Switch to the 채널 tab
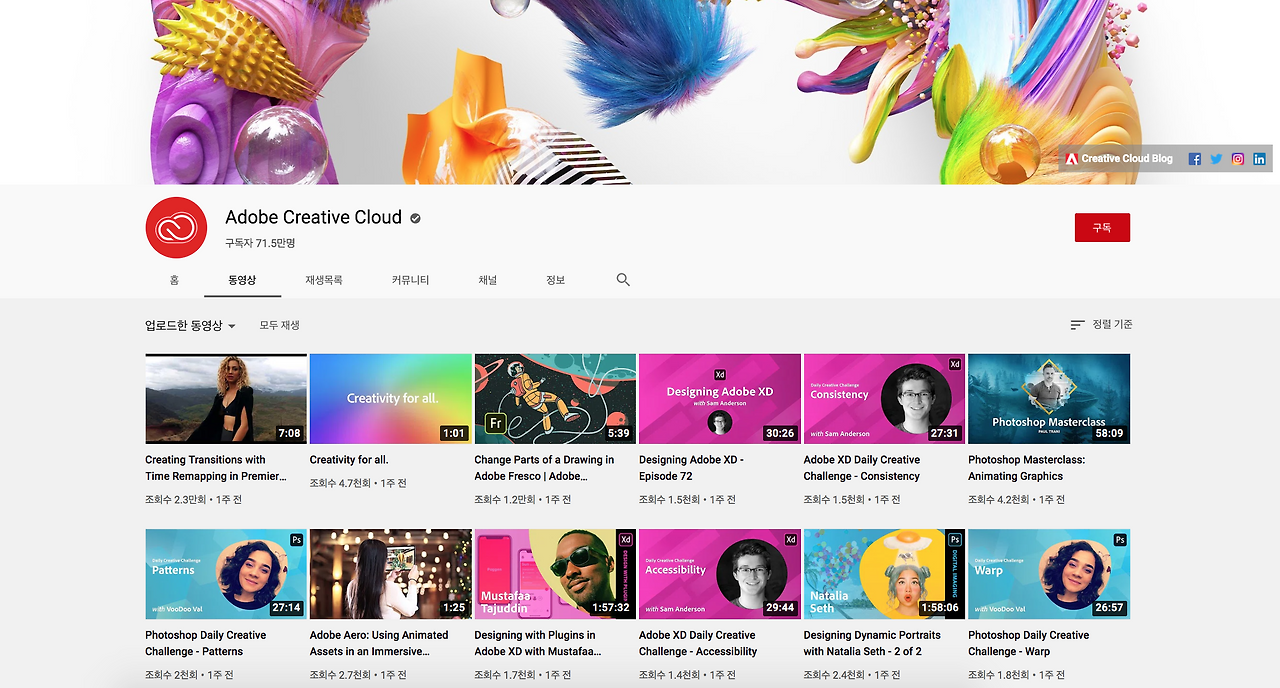The height and width of the screenshot is (688, 1280). [x=487, y=280]
